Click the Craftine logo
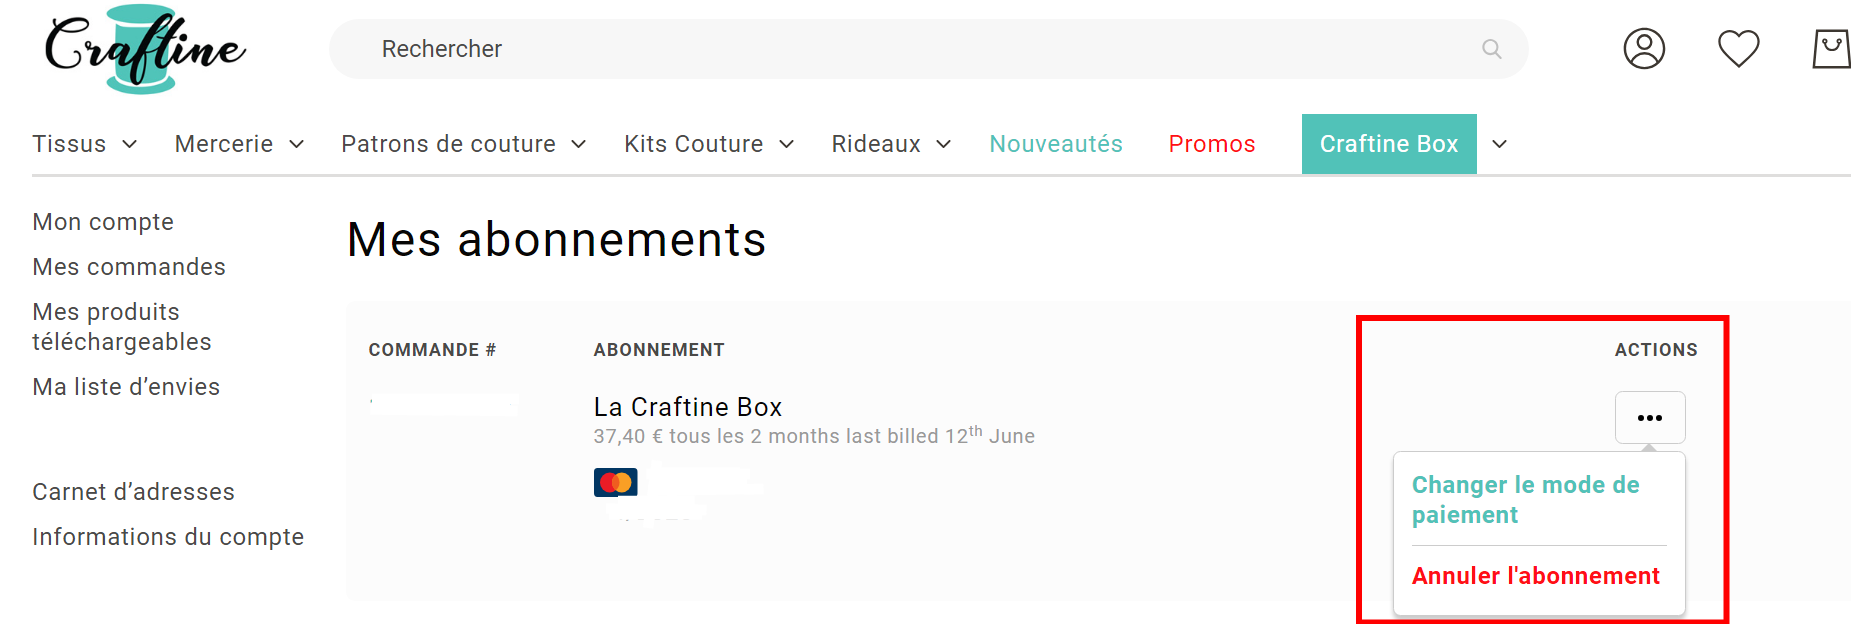1851x624 pixels. point(144,49)
